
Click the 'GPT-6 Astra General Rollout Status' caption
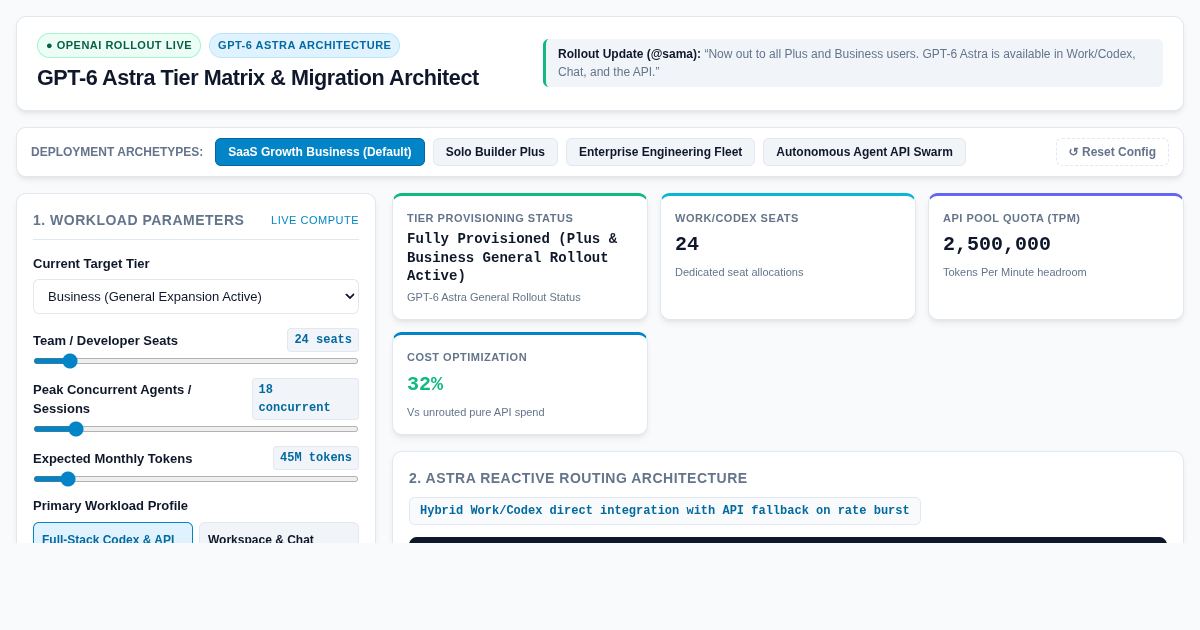click(494, 297)
